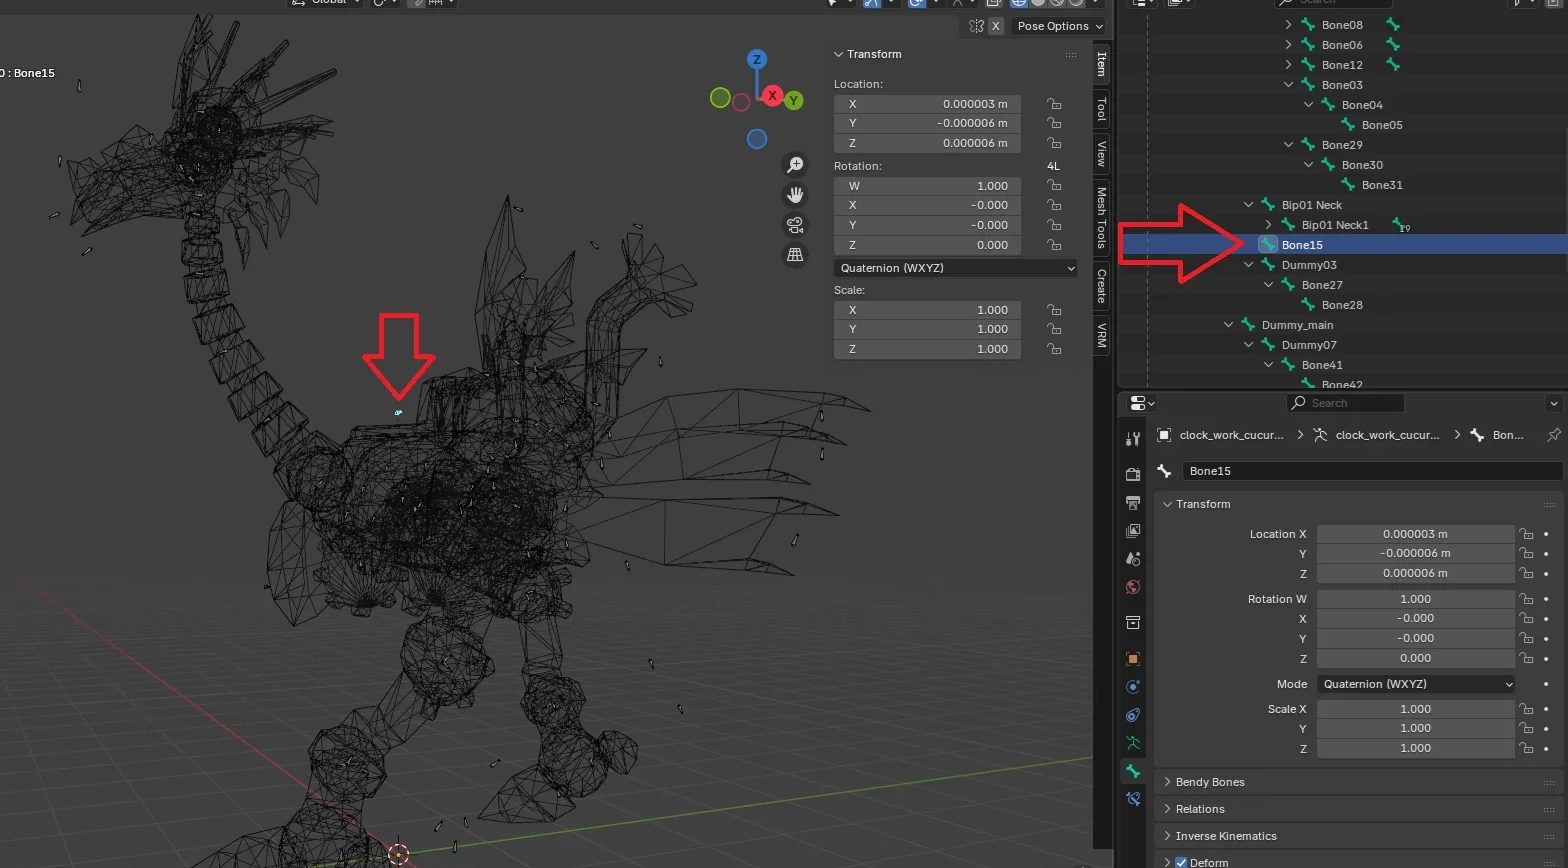
Task: Switch to the View sidebar tab
Action: 1102,153
